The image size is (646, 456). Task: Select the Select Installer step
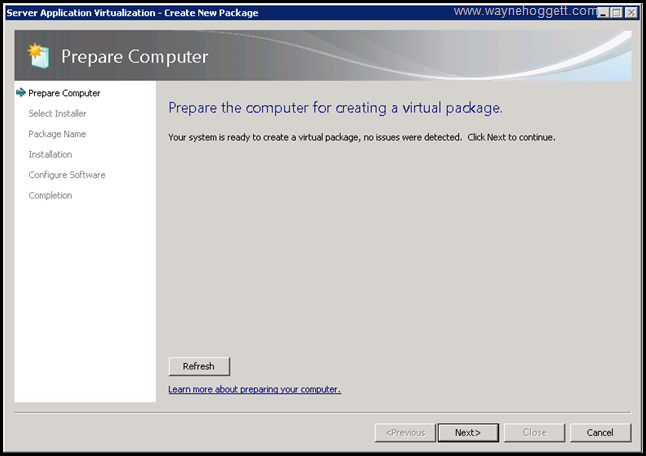click(57, 114)
